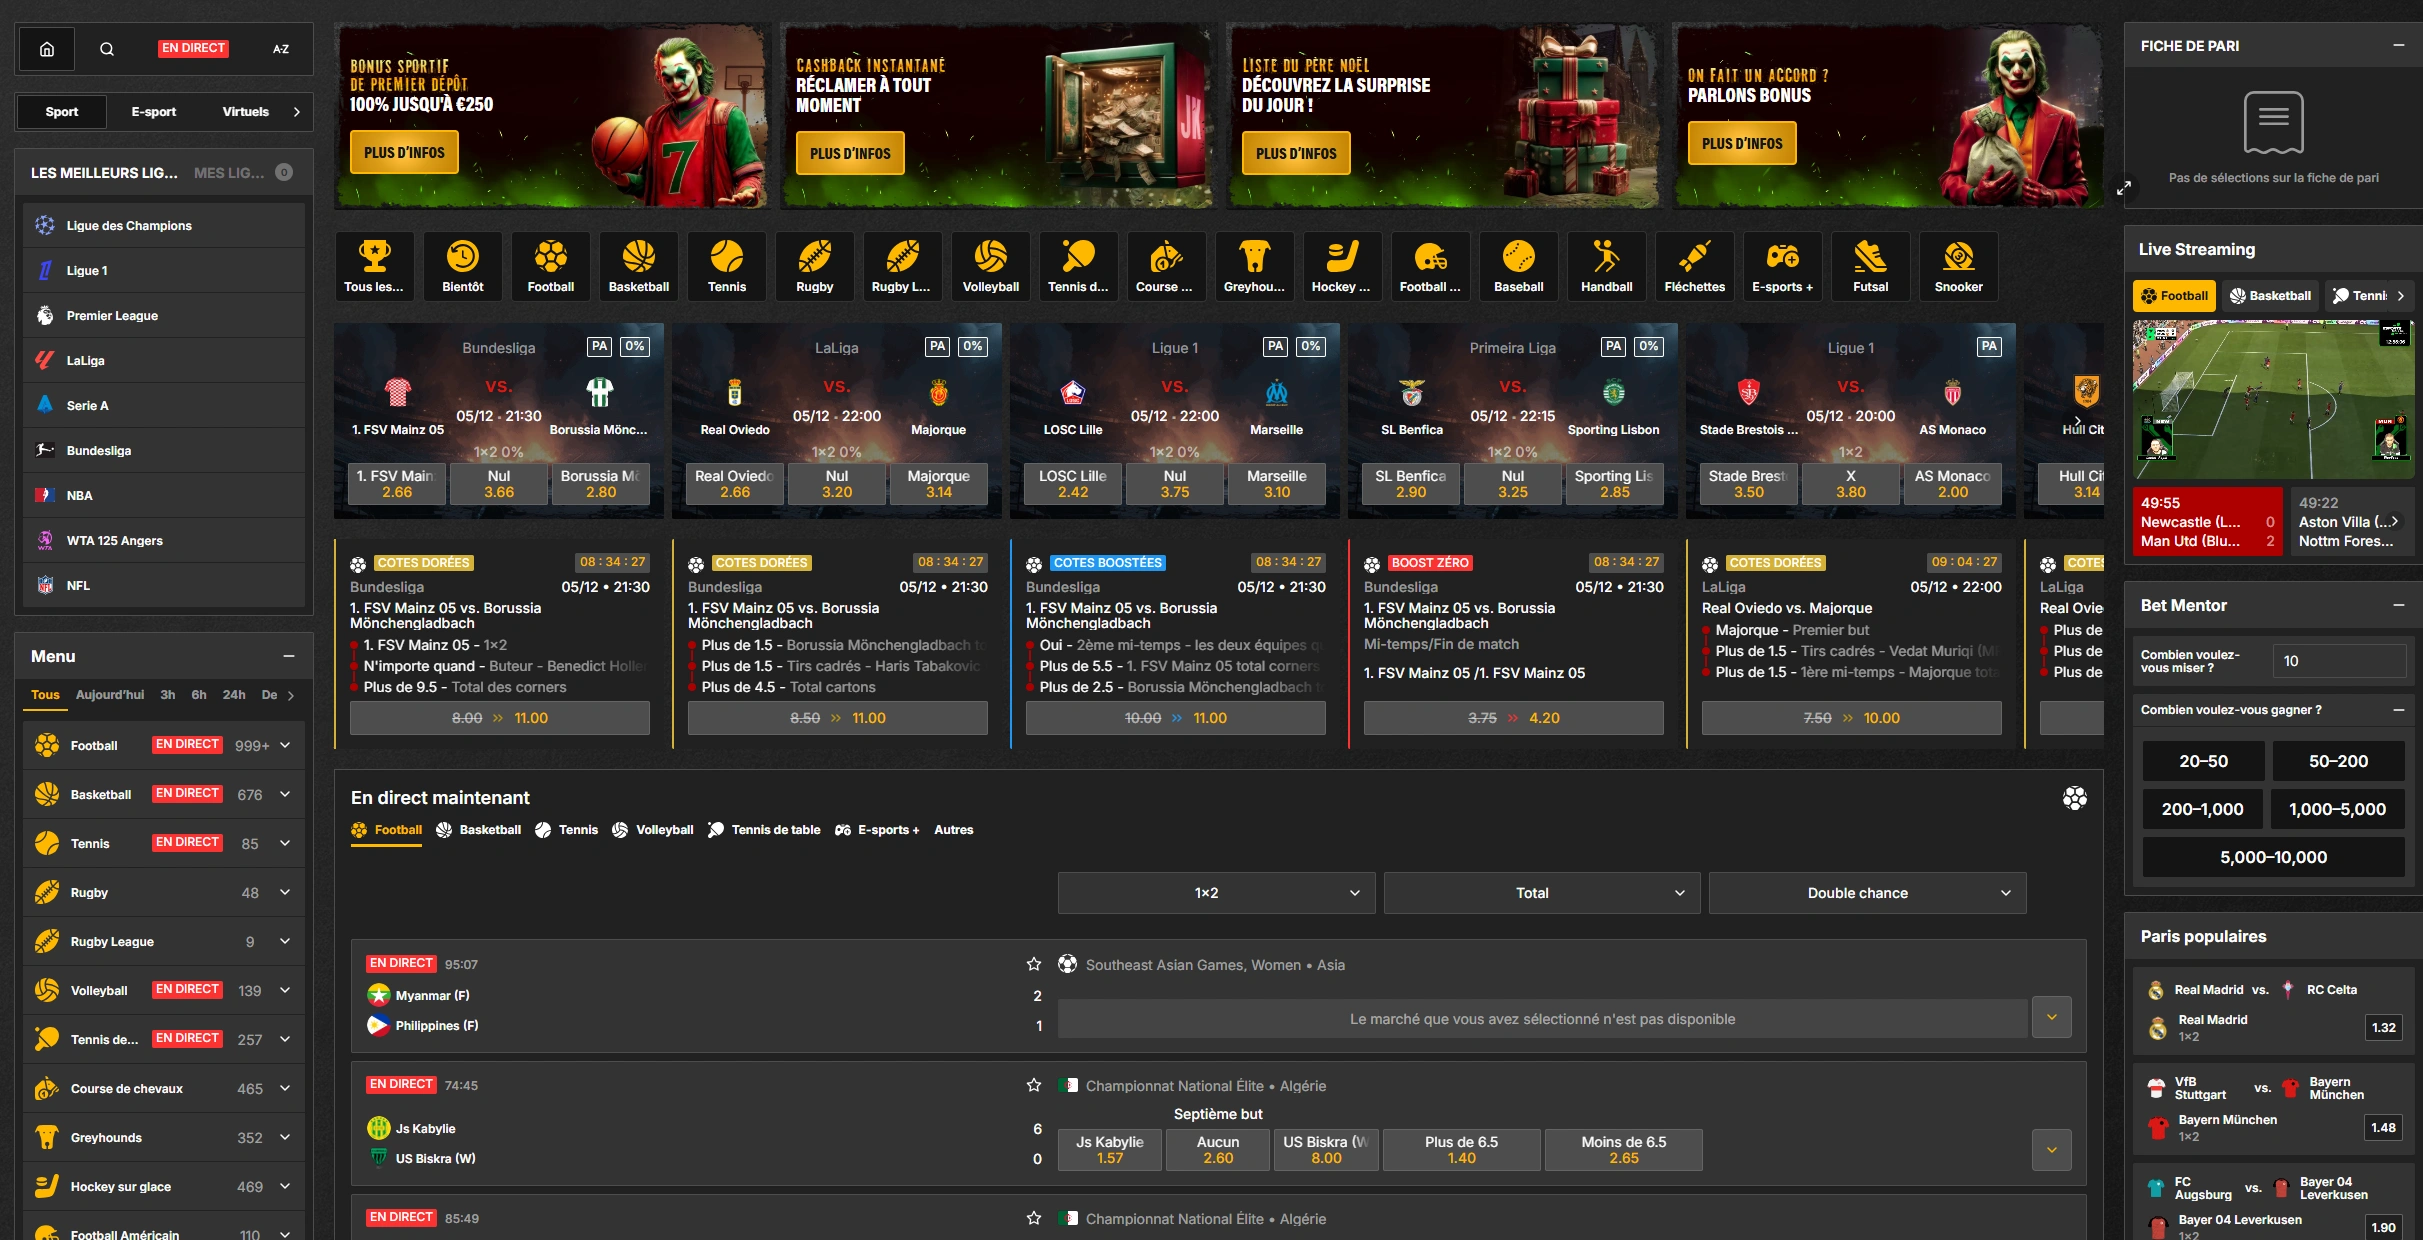Click PLUS D'INFOS on the bonus banner
Screen dimensions: 2423x1240
403,151
